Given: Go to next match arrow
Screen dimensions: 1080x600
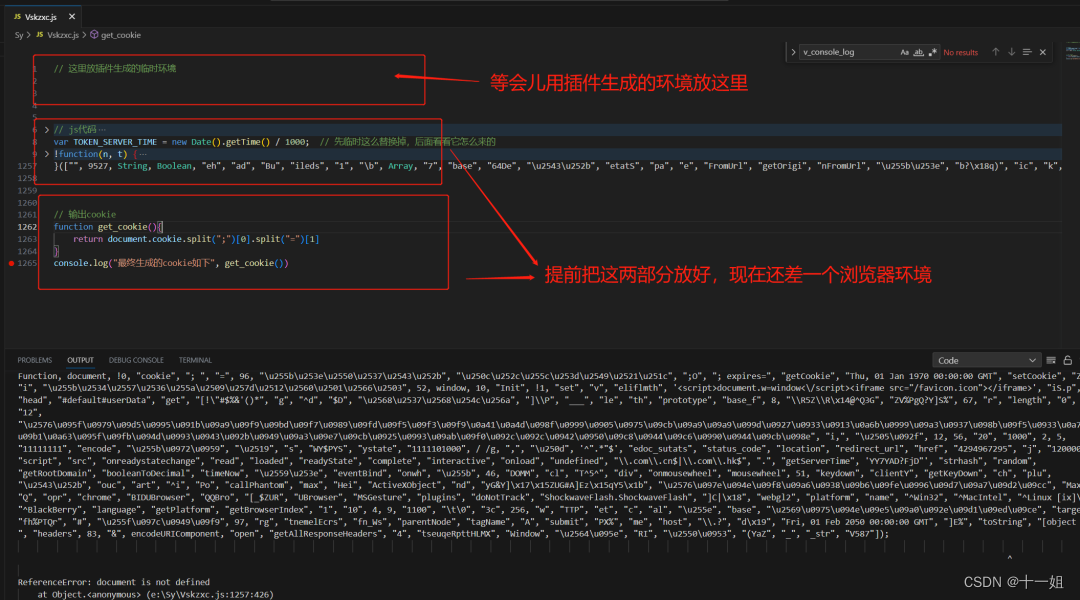Looking at the screenshot, I should pos(1011,52).
